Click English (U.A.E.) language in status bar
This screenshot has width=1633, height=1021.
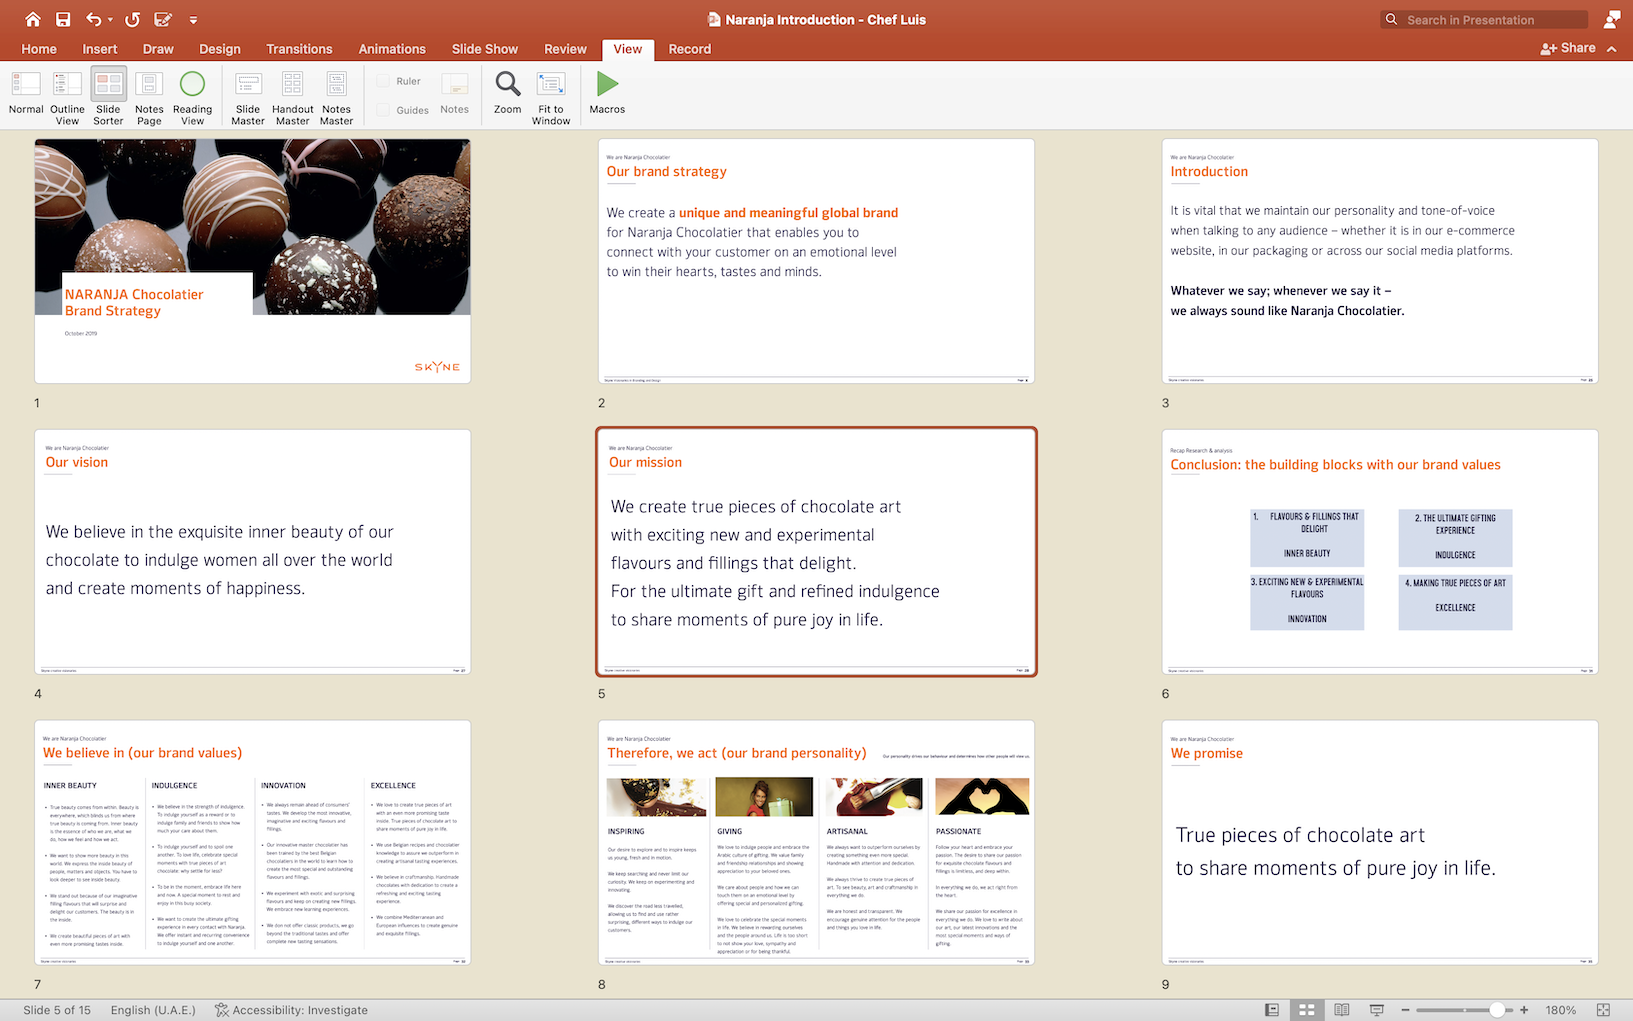click(153, 1010)
